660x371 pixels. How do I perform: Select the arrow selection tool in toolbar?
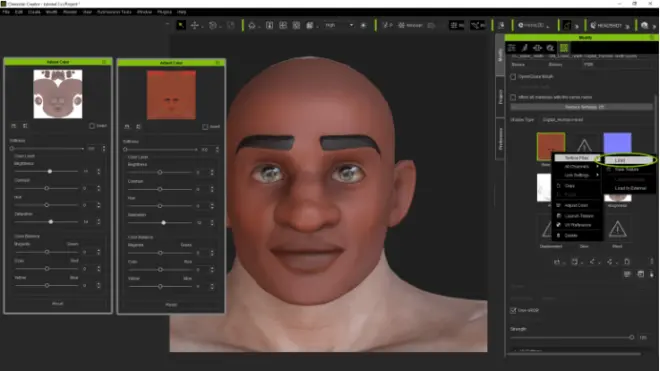[x=181, y=25]
